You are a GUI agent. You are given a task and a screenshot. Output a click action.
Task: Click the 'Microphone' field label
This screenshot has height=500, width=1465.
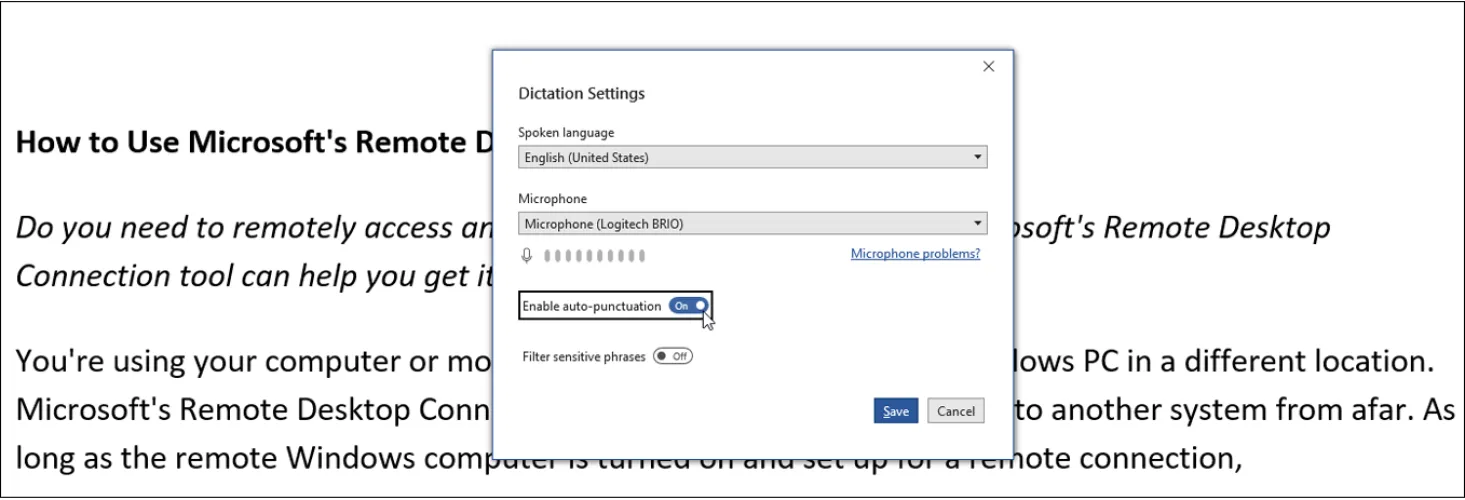tap(553, 199)
